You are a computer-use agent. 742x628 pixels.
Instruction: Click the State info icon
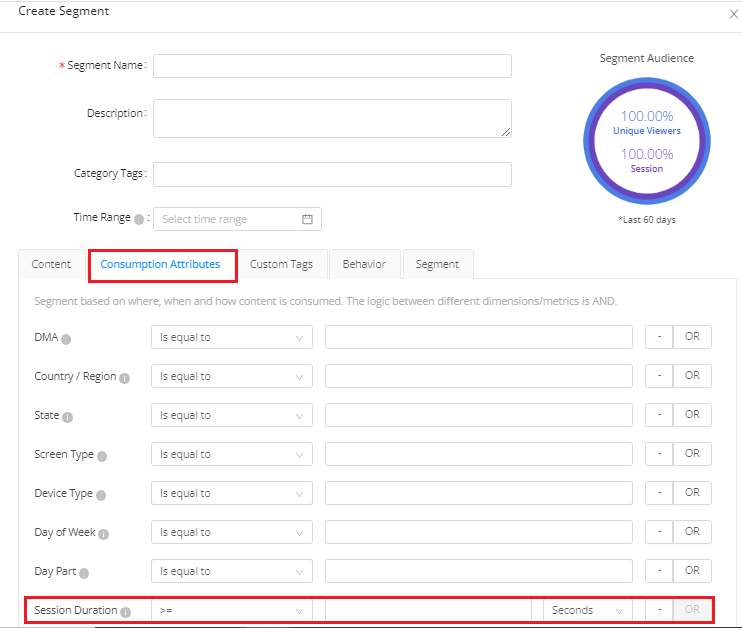[68, 417]
